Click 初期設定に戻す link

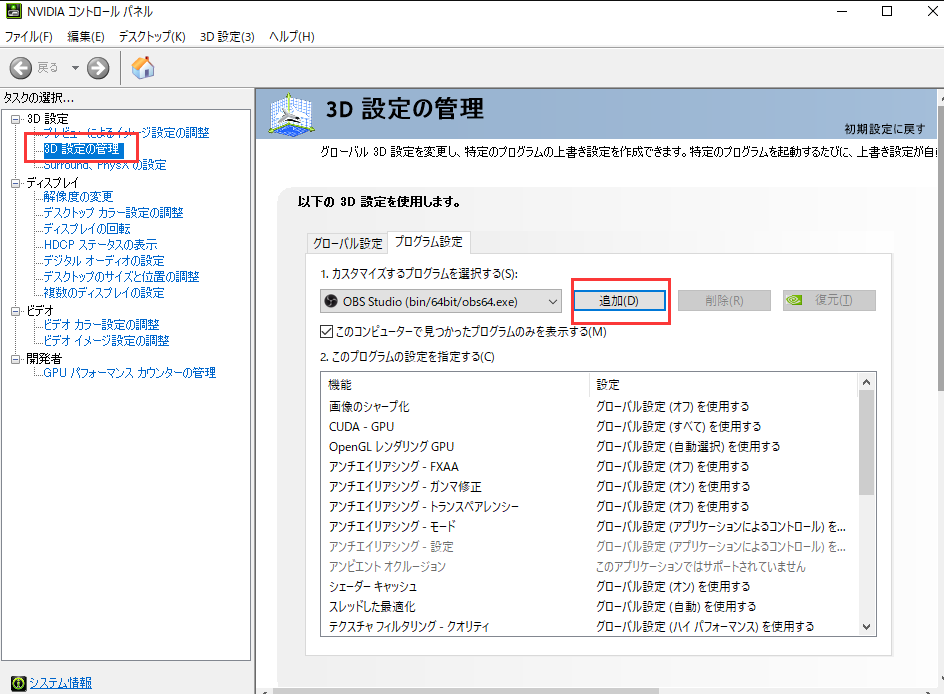884,129
